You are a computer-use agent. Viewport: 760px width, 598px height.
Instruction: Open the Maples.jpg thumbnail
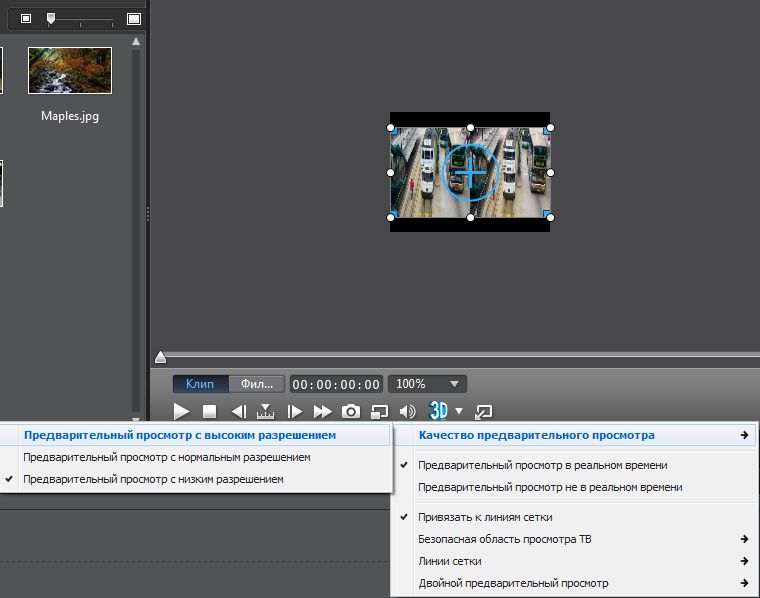click(70, 70)
